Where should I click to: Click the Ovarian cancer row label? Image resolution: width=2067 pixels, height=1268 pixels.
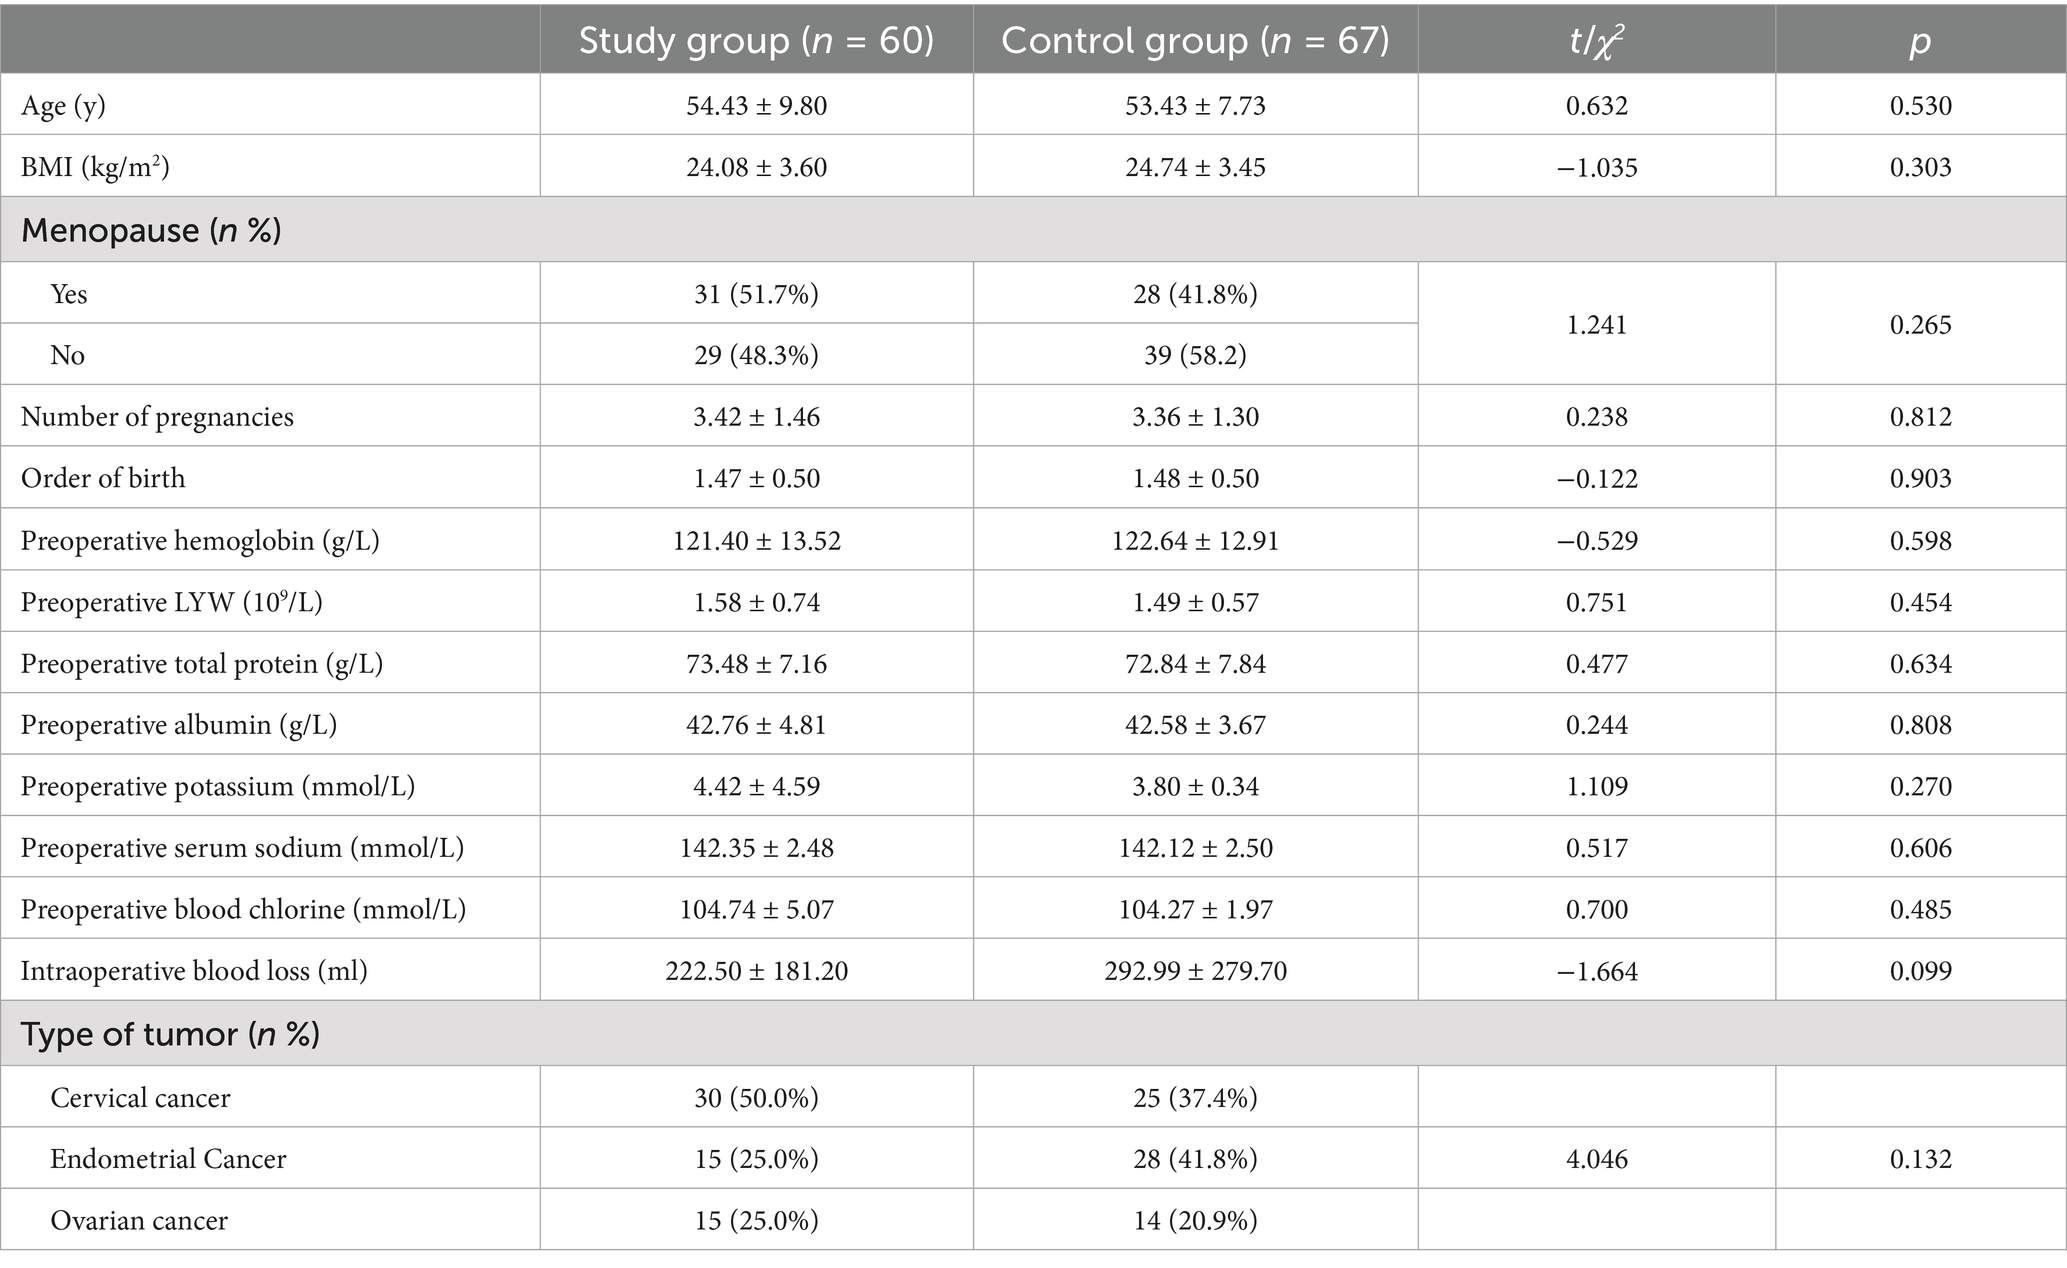point(139,1221)
